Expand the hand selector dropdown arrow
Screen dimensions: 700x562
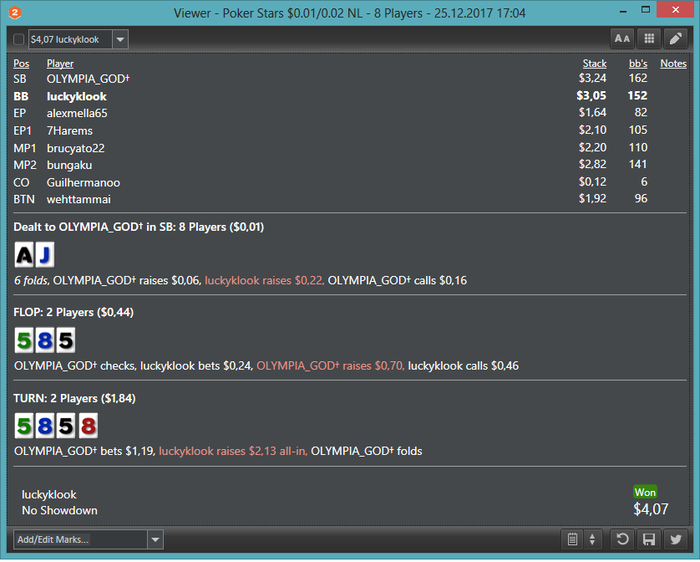[x=120, y=39]
